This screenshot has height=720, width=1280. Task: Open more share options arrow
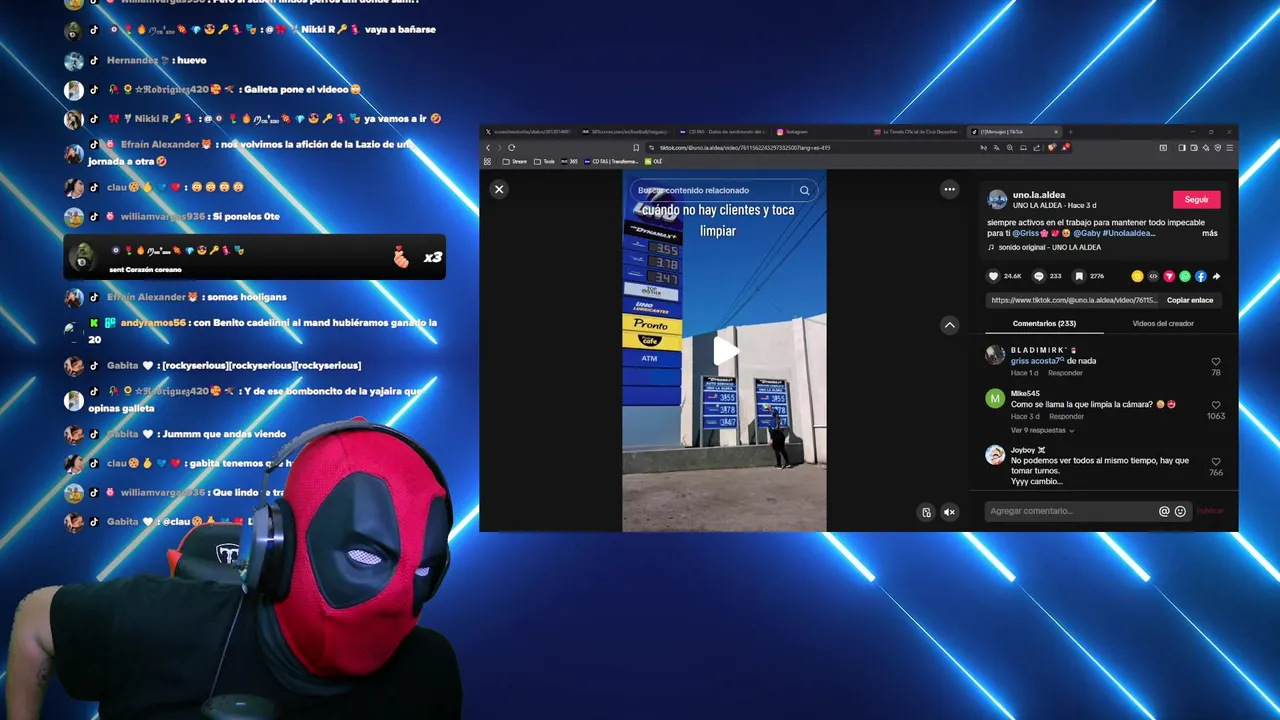pos(1216,276)
